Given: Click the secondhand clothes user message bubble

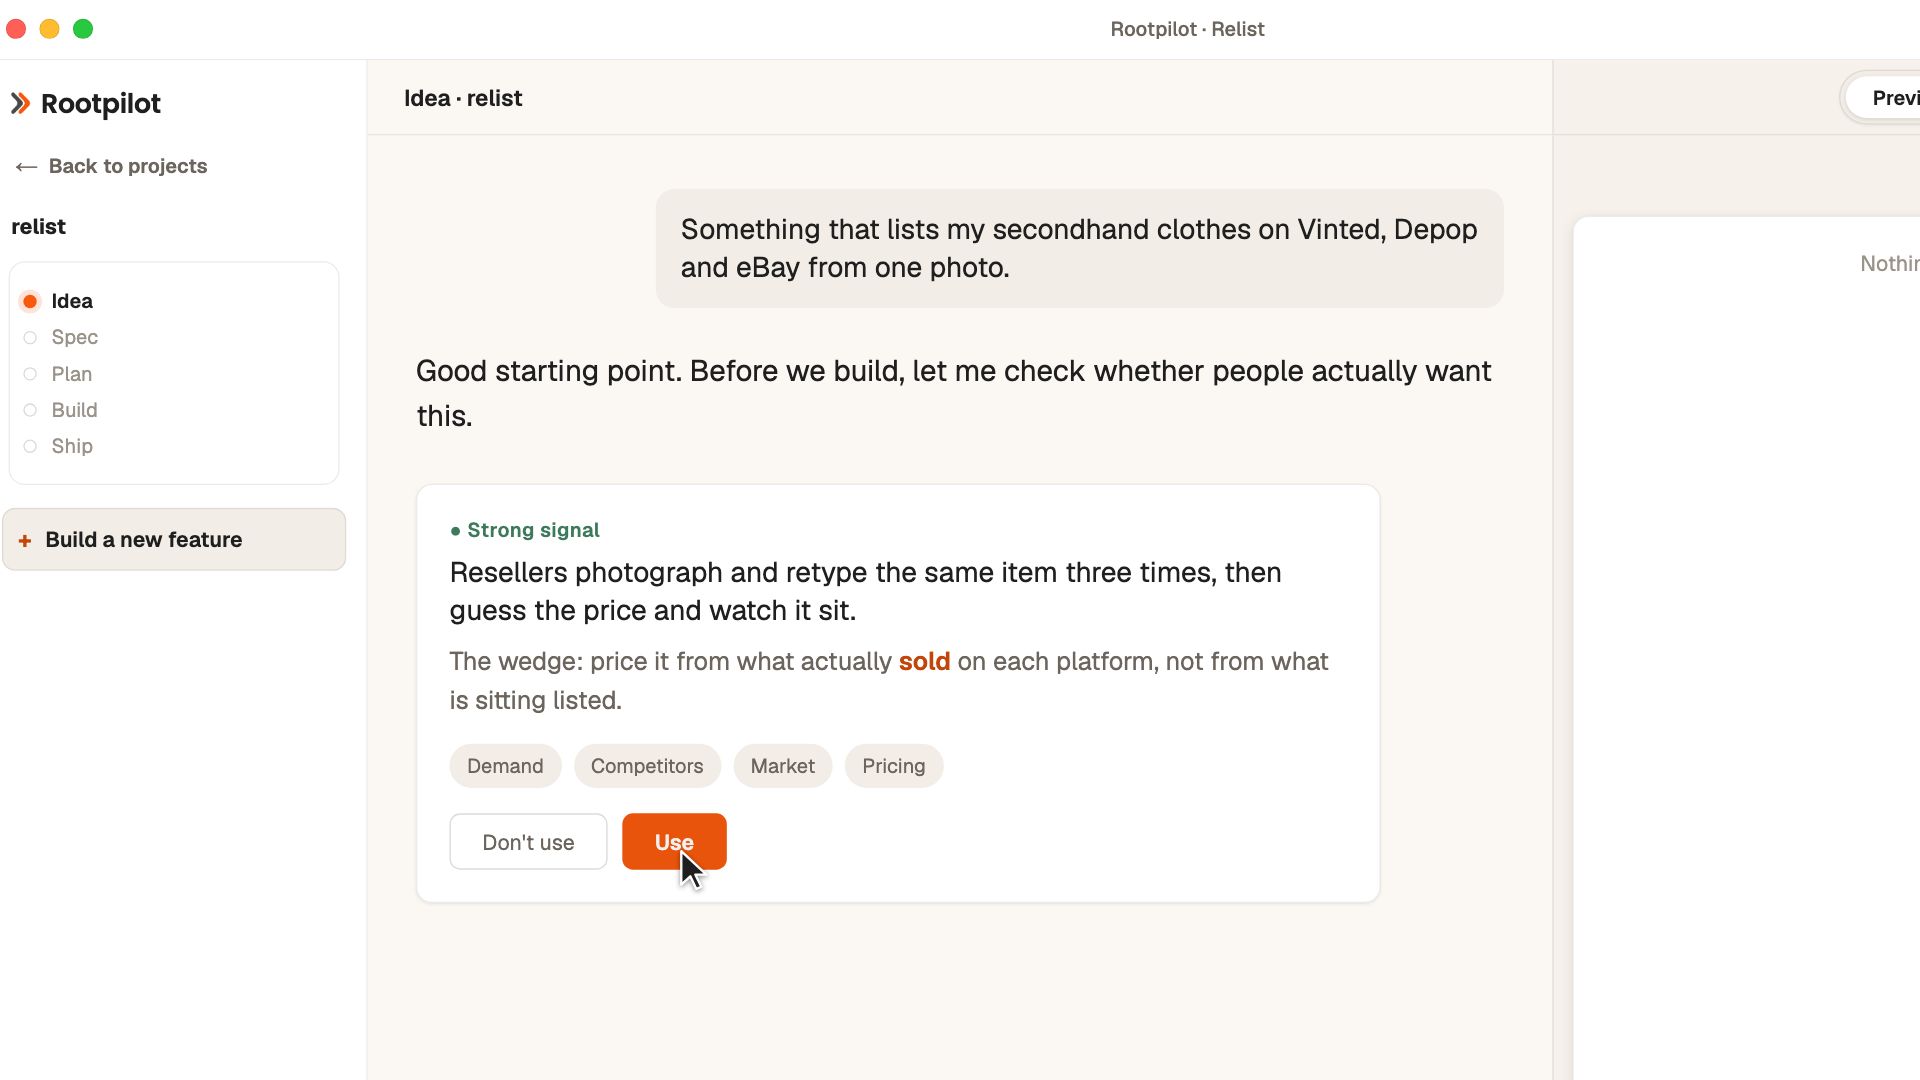Looking at the screenshot, I should click(1079, 249).
